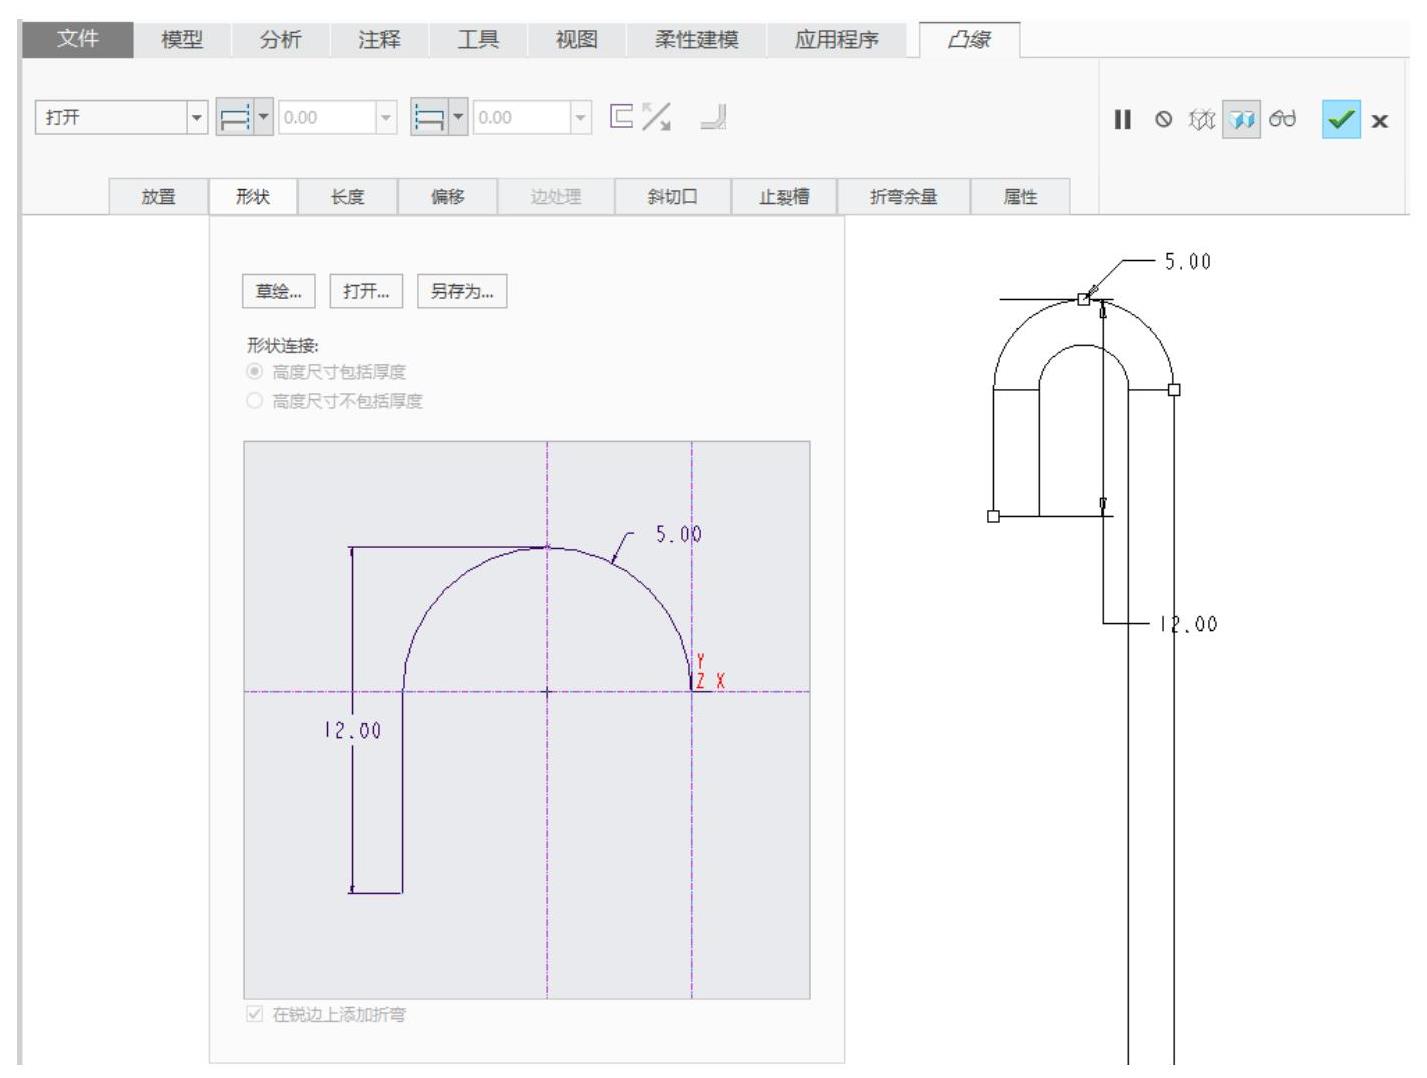Click the flip direction diagonal-arrows icon
The image size is (1427, 1078).
click(657, 117)
